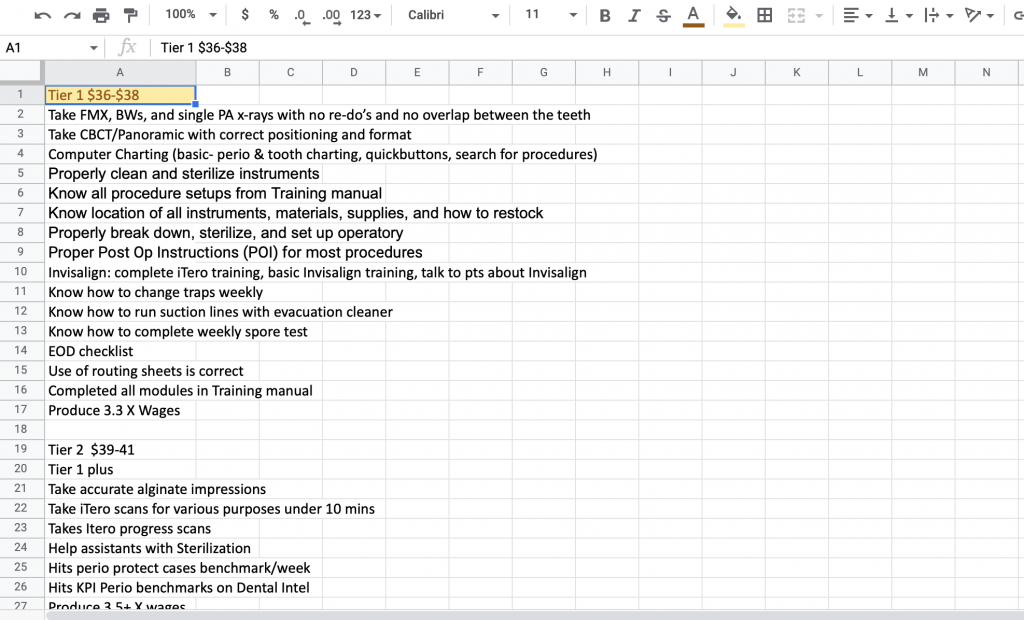
Task: Toggle bold formatting
Action: [605, 15]
